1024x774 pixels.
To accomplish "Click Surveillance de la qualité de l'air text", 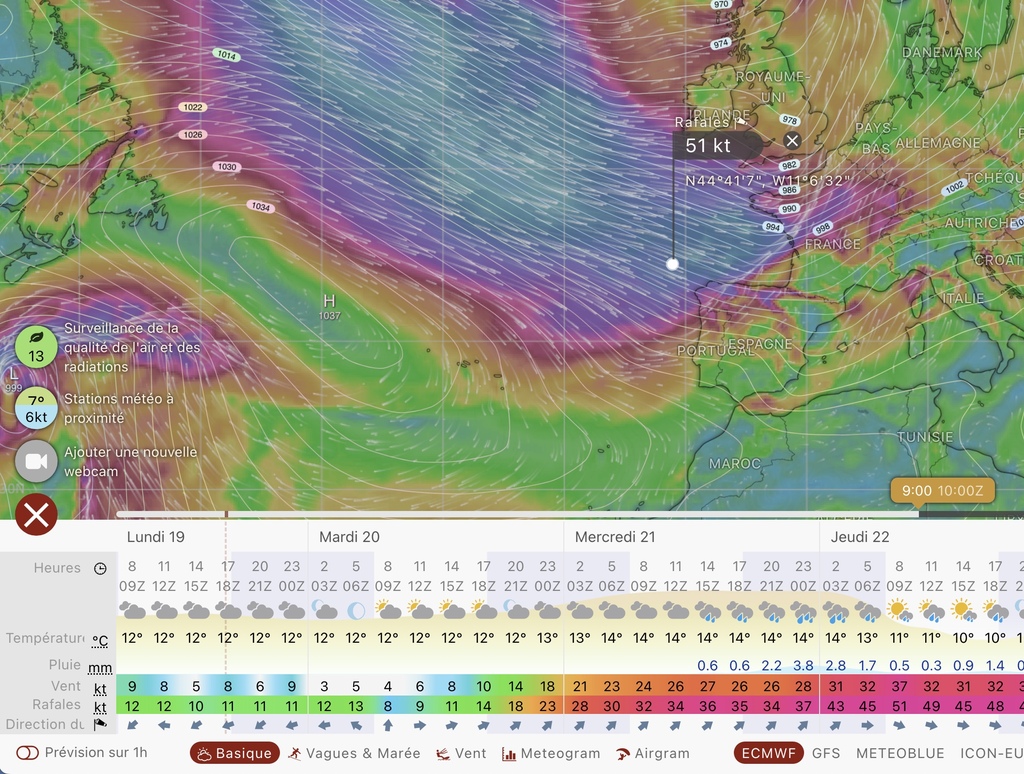I will pyautogui.click(x=132, y=347).
